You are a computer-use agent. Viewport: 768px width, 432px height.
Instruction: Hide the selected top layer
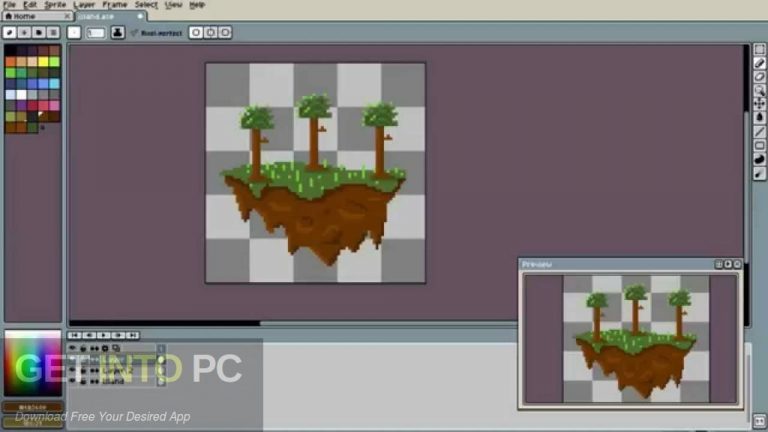point(72,359)
